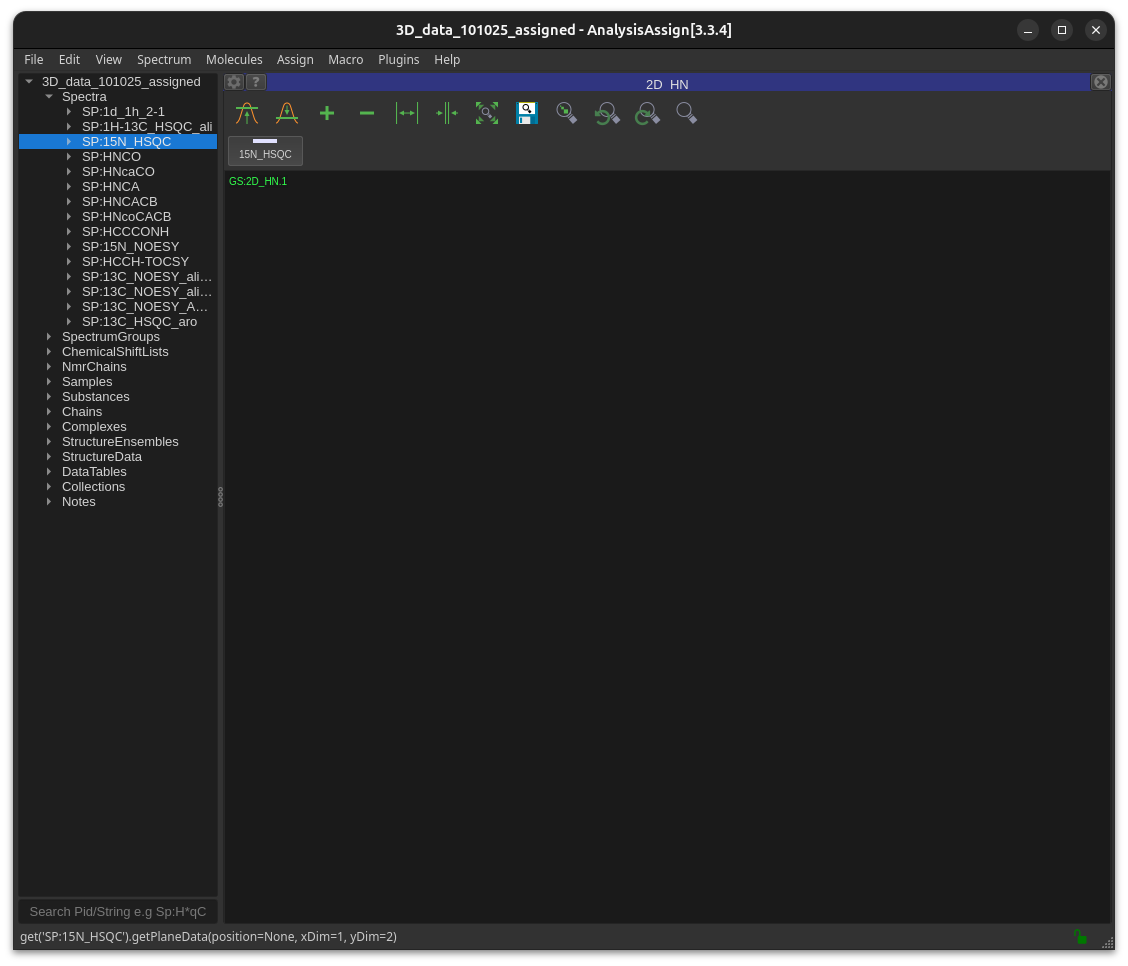Screen dimensions: 1128x966
Task: Click the redo zoom magnifier icon
Action: pyautogui.click(x=647, y=113)
